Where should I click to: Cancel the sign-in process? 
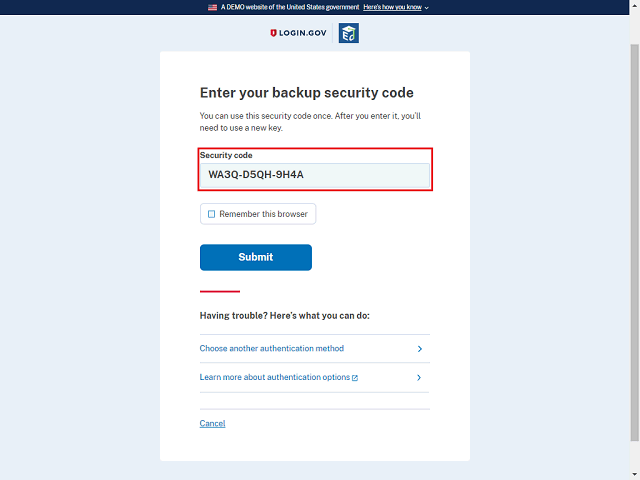coord(212,424)
